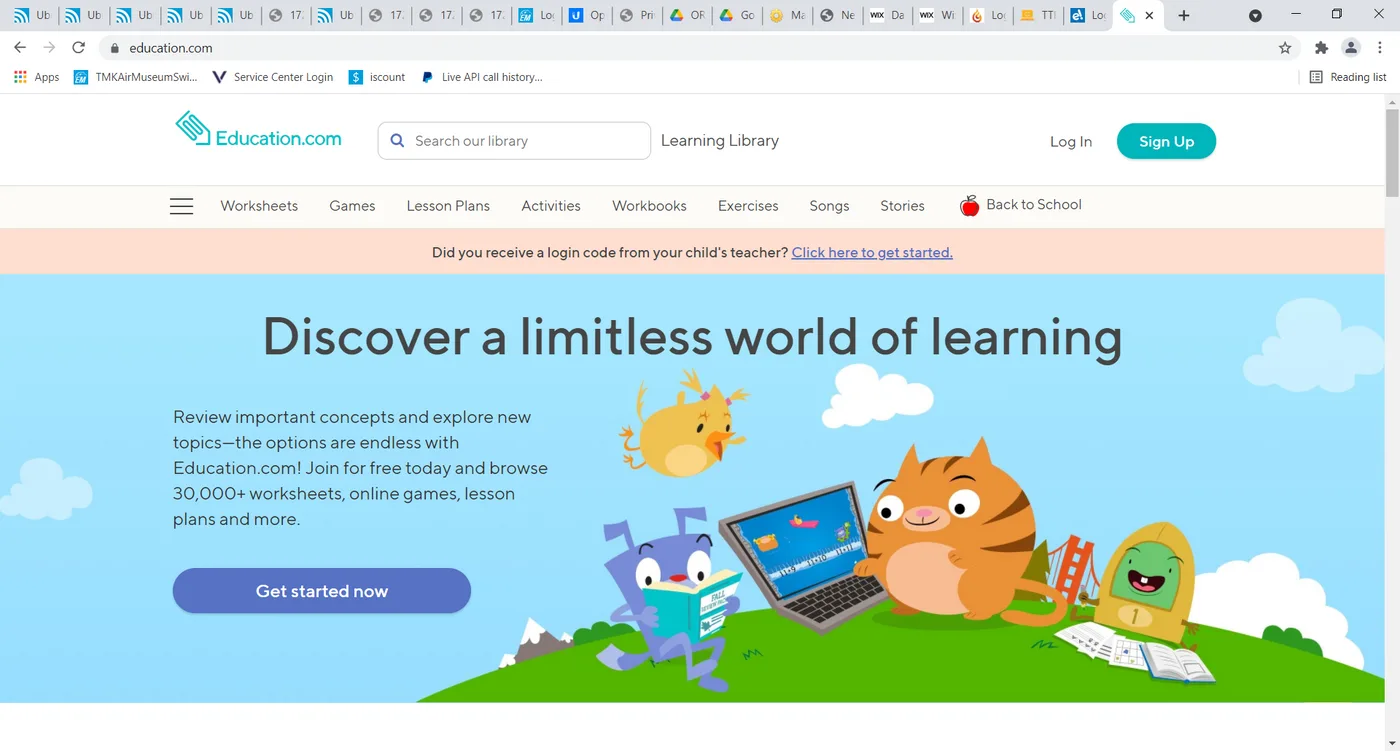The width and height of the screenshot is (1400, 751).
Task: Open the Service Center Login bookmark
Action: (x=273, y=77)
